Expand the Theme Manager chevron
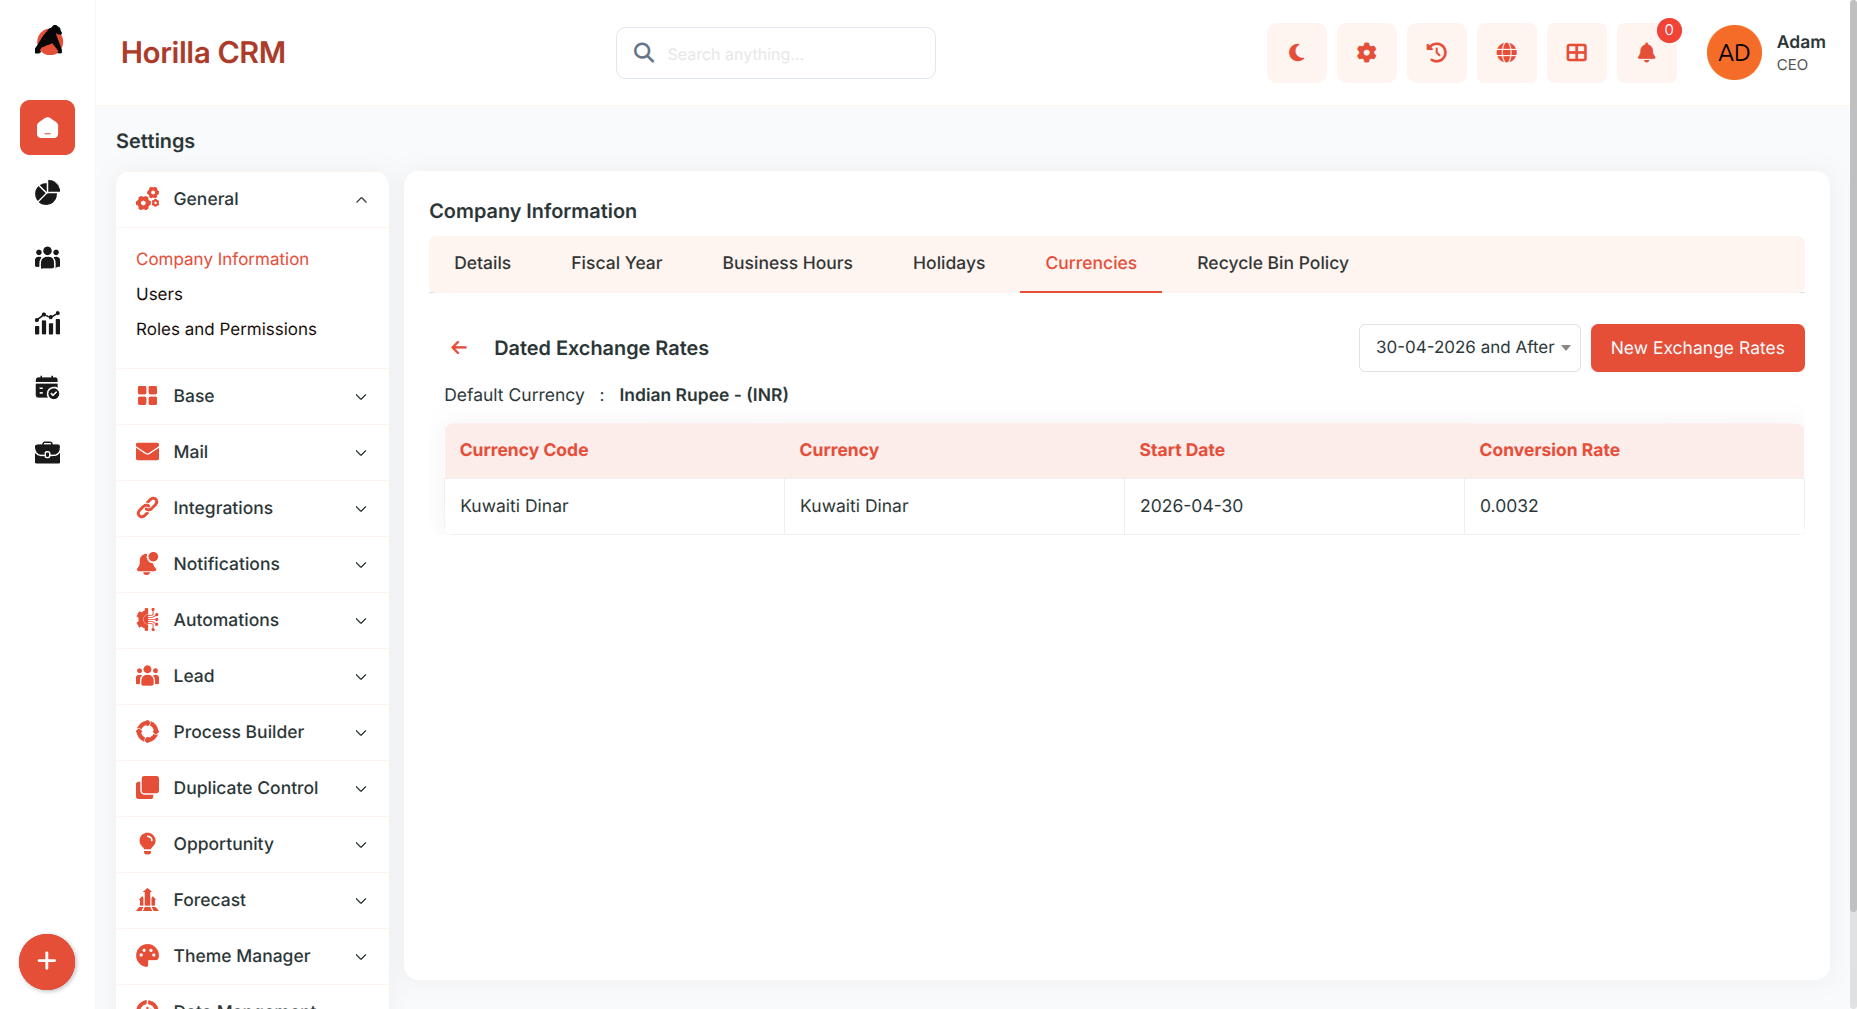Image resolution: width=1857 pixels, height=1009 pixels. [x=361, y=957]
